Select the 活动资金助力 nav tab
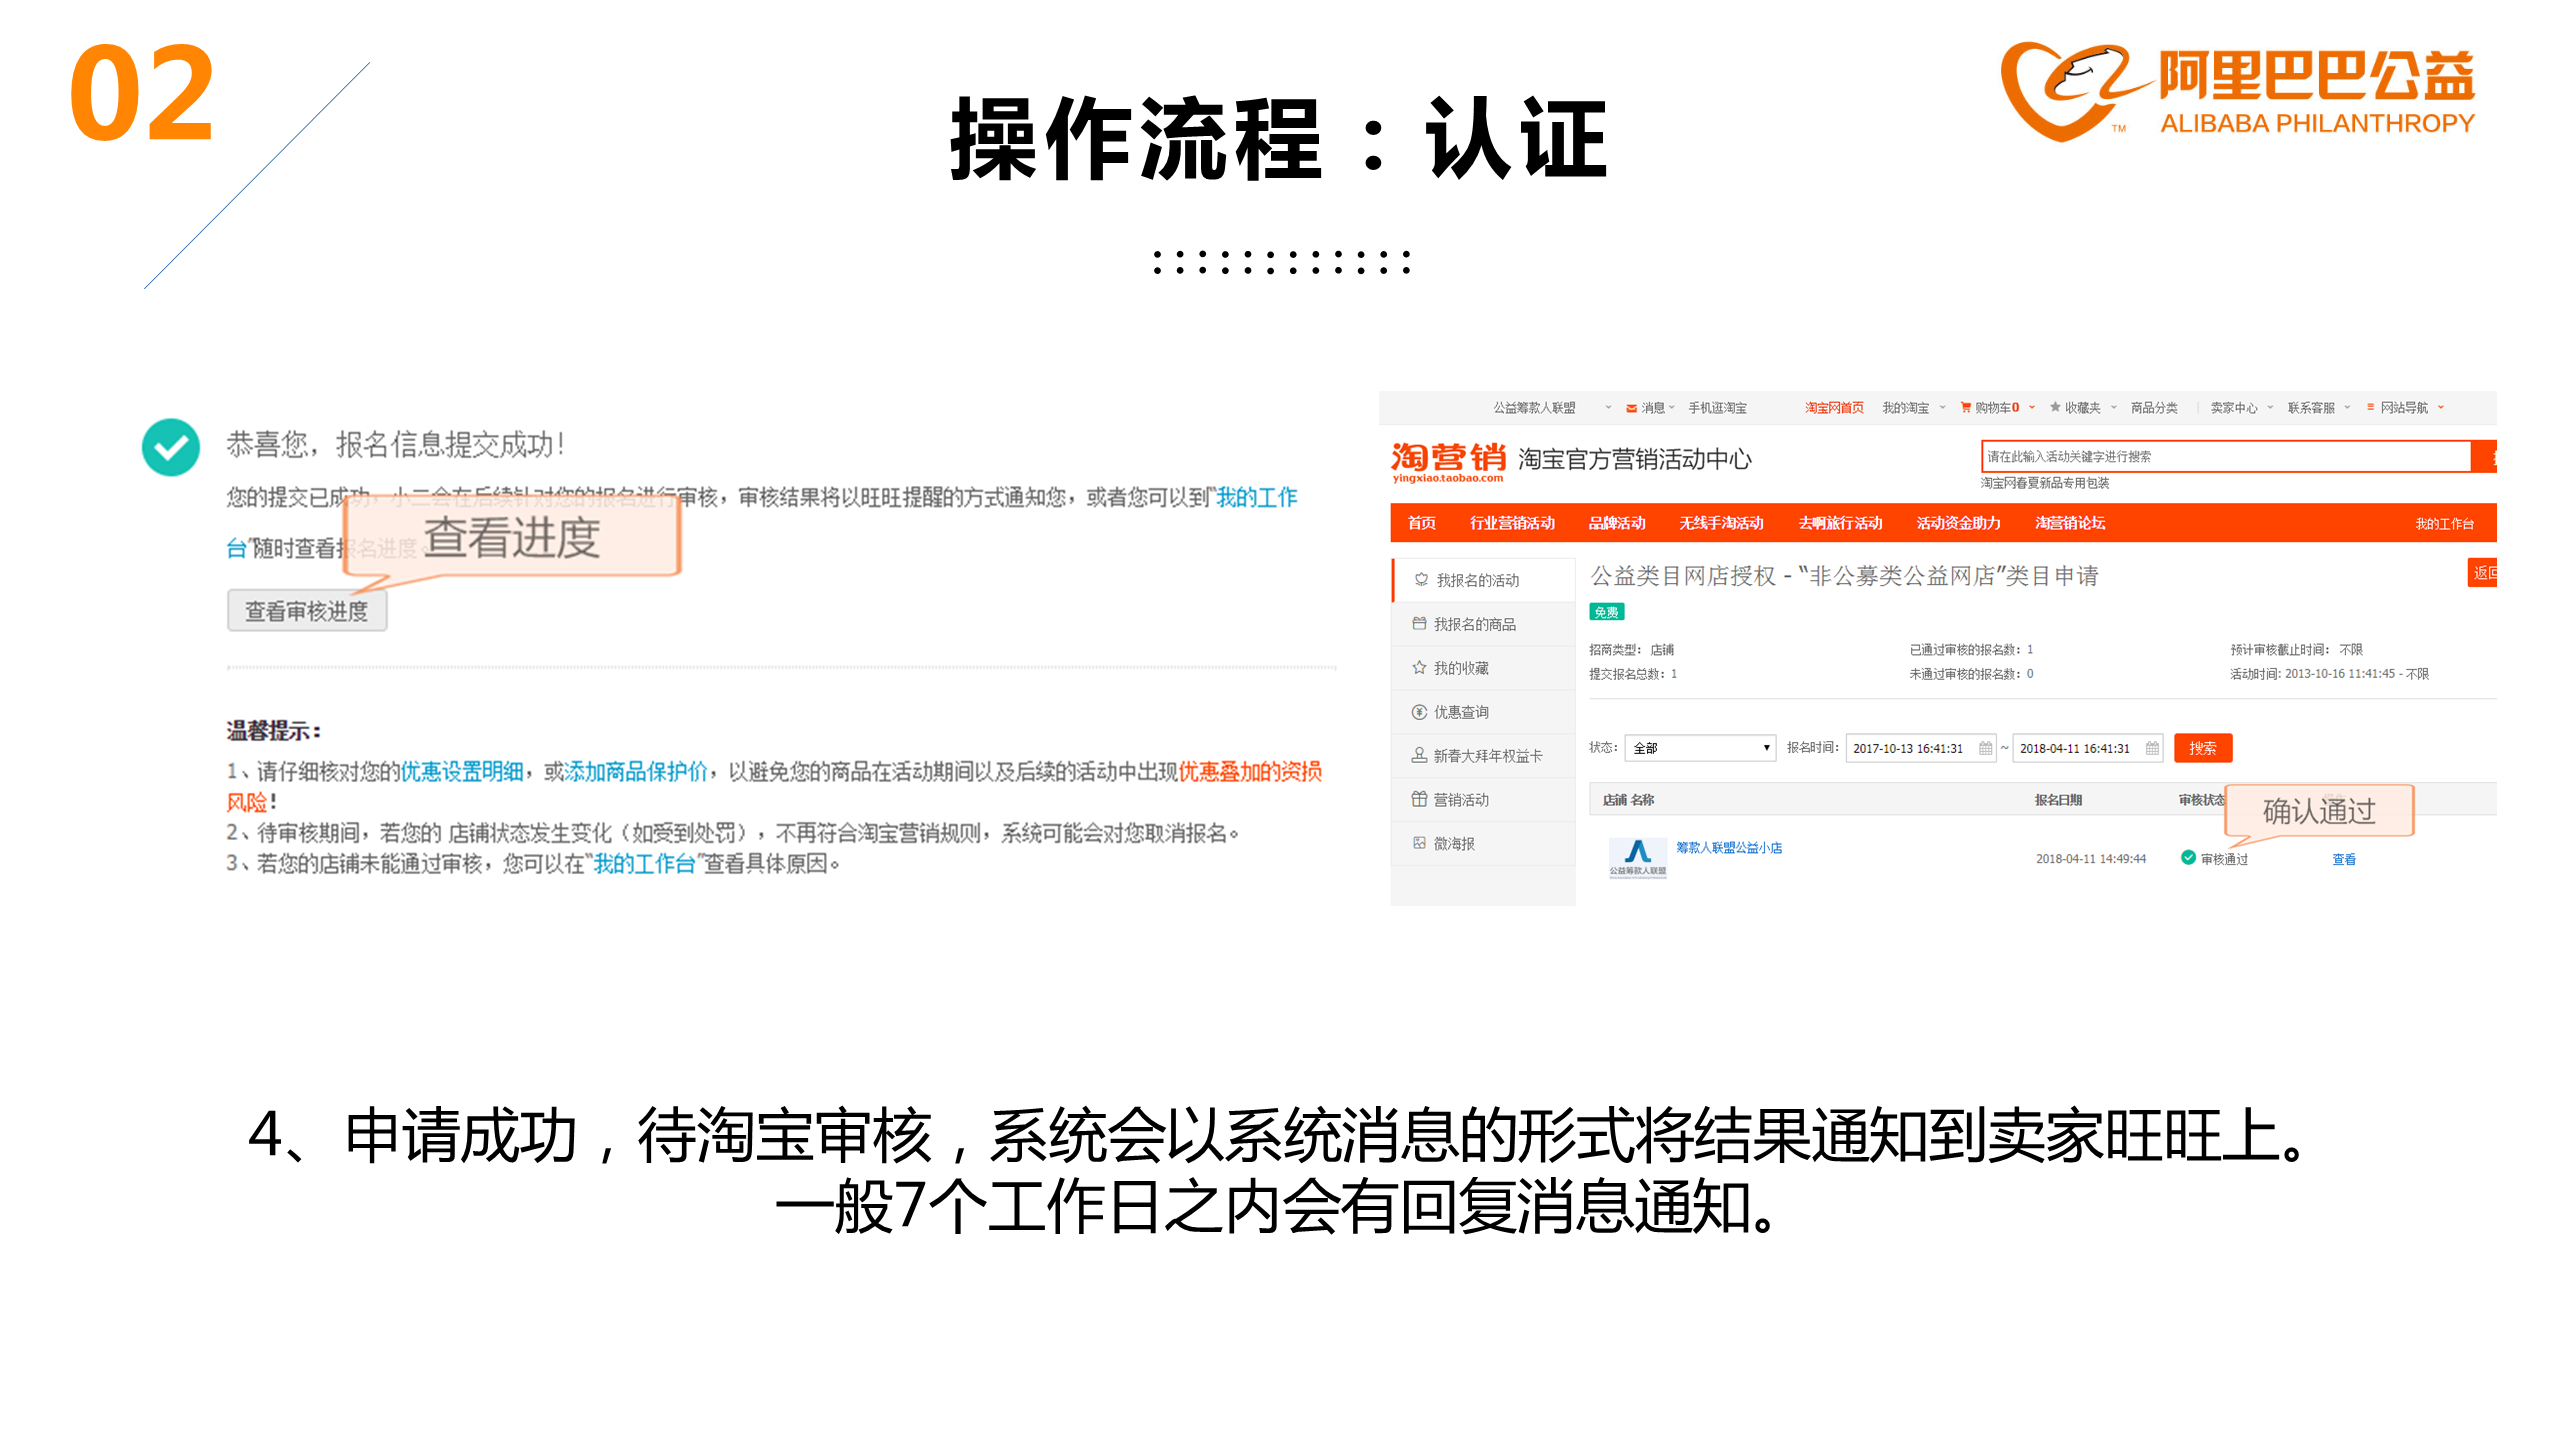 (x=1958, y=523)
